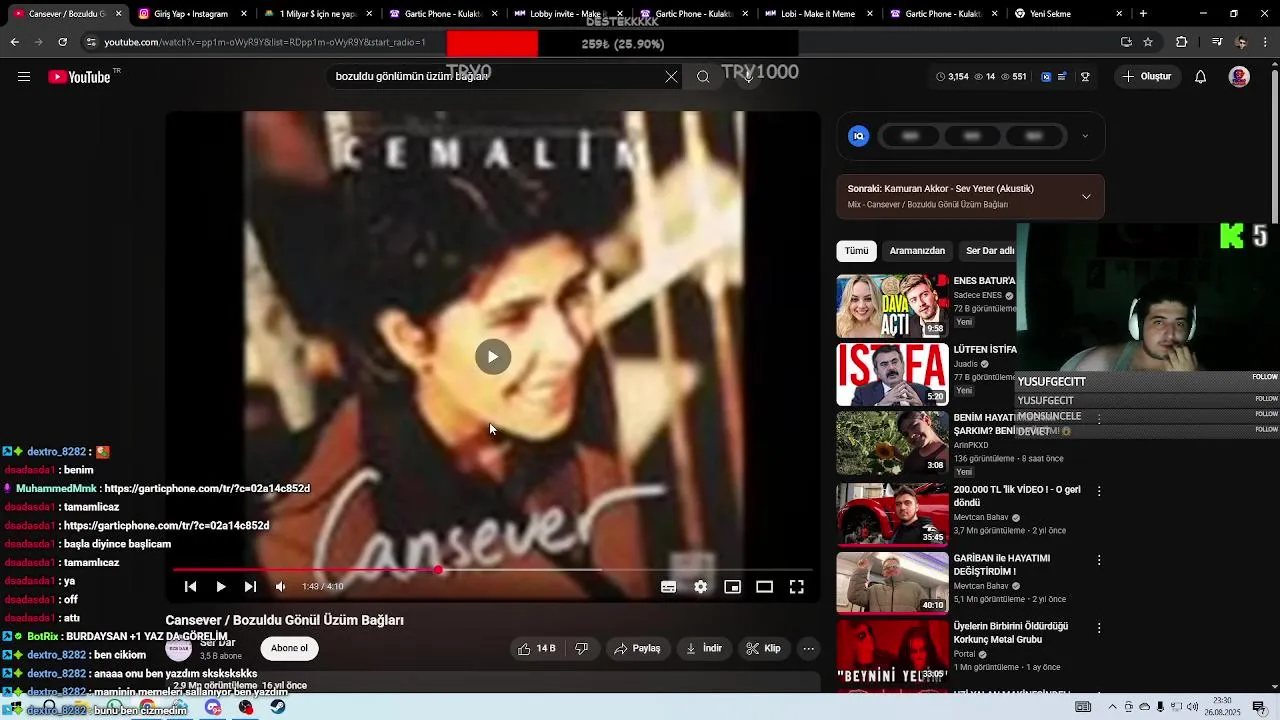
Task: Show hidden tray icons chevron
Action: click(x=1112, y=707)
